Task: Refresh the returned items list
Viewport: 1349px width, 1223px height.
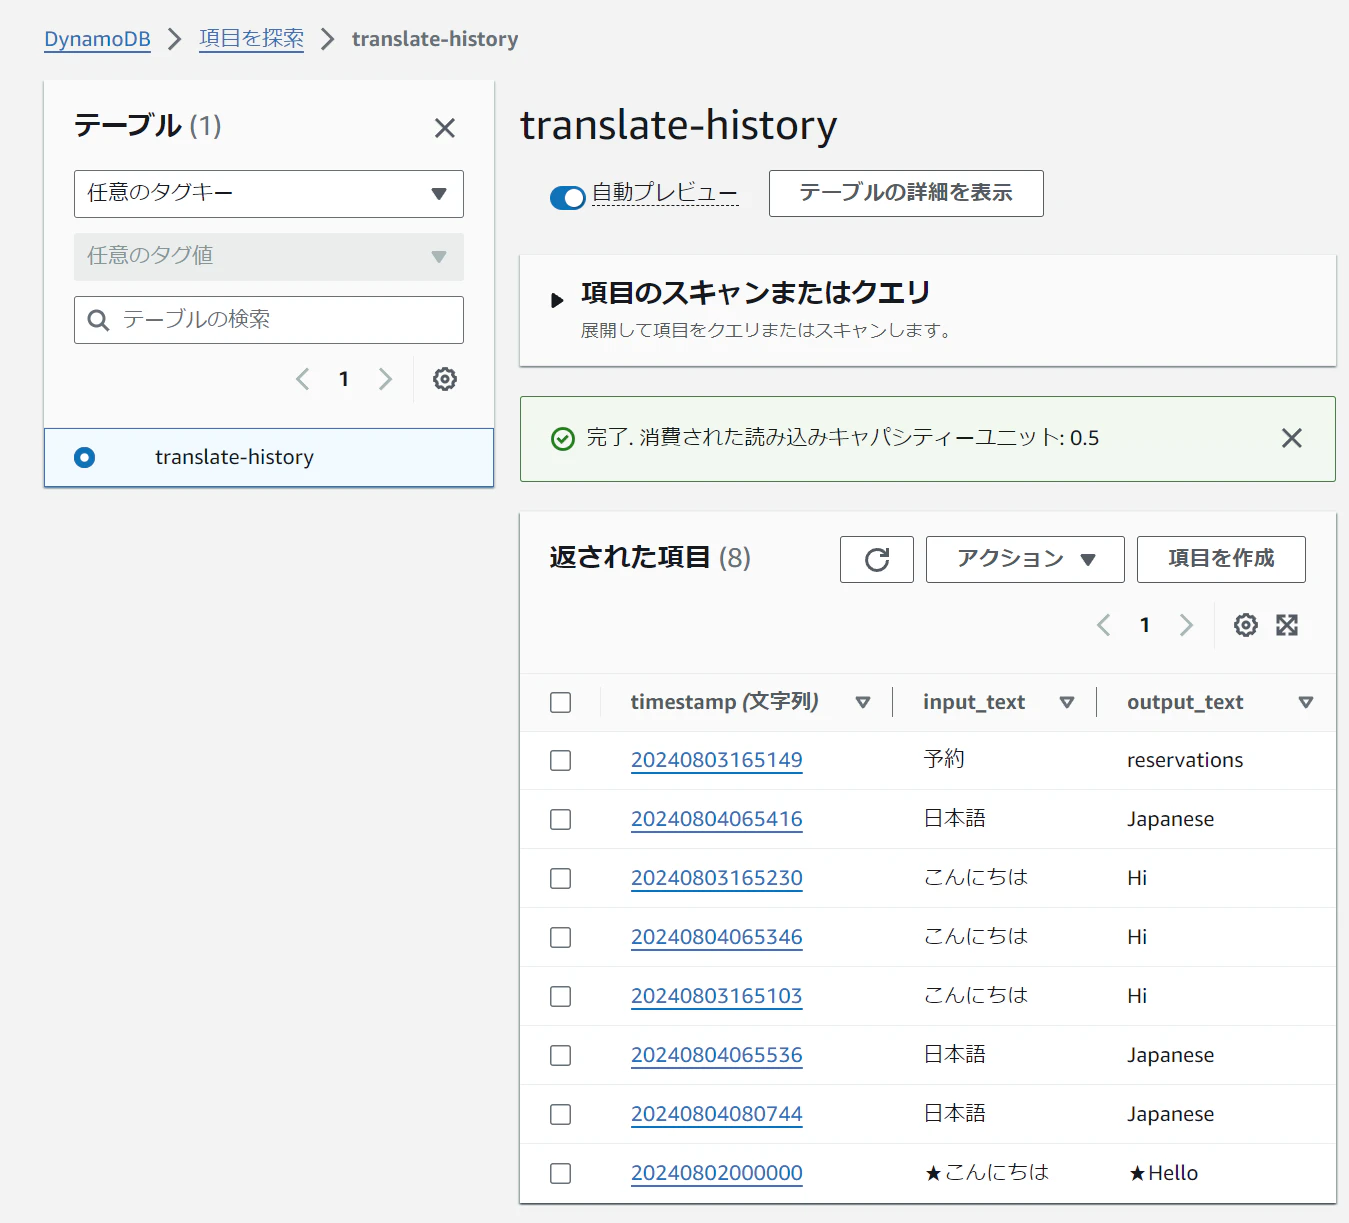Action: (877, 559)
